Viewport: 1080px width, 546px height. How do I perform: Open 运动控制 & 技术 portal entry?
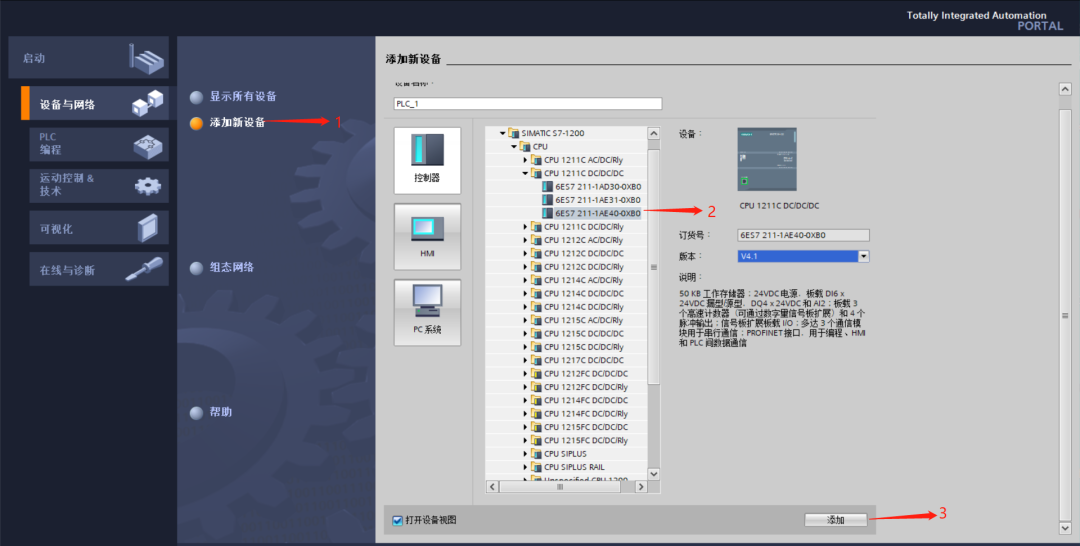tap(98, 185)
